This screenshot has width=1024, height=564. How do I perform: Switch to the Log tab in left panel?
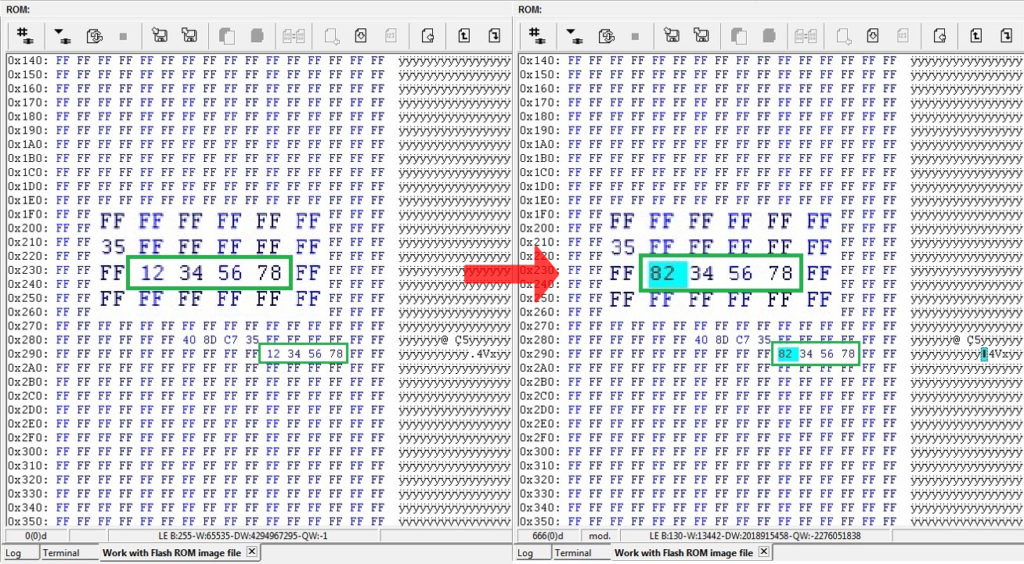coord(14,553)
